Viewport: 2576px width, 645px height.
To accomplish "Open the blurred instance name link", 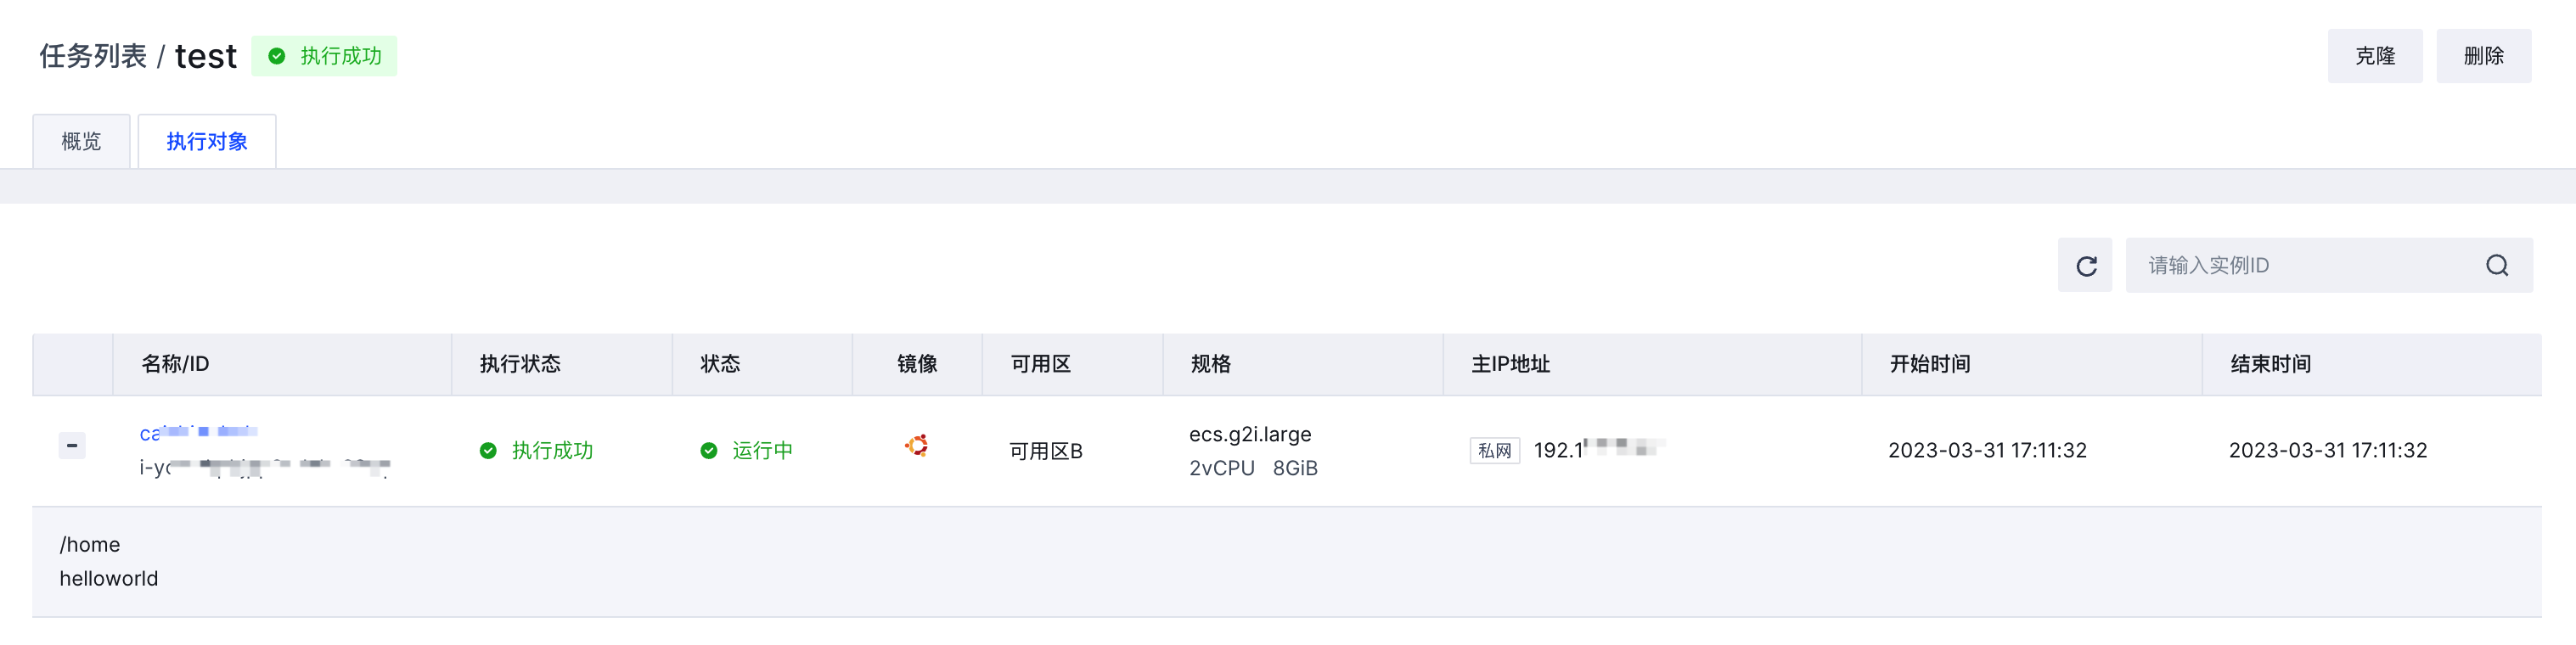I will coord(199,432).
